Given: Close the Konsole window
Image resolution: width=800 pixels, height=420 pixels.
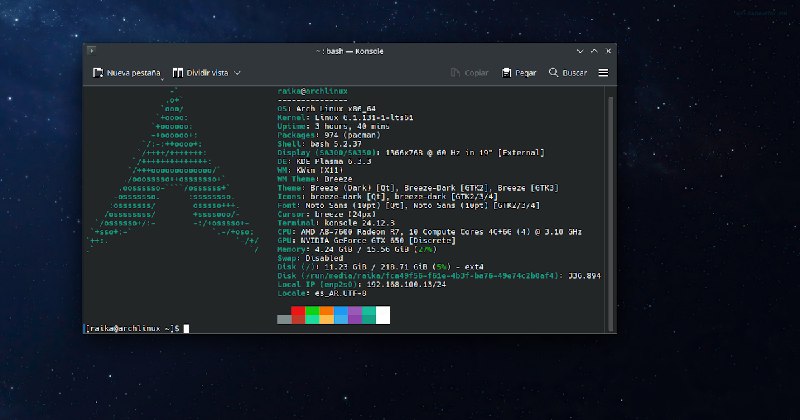Looking at the screenshot, I should coord(608,51).
